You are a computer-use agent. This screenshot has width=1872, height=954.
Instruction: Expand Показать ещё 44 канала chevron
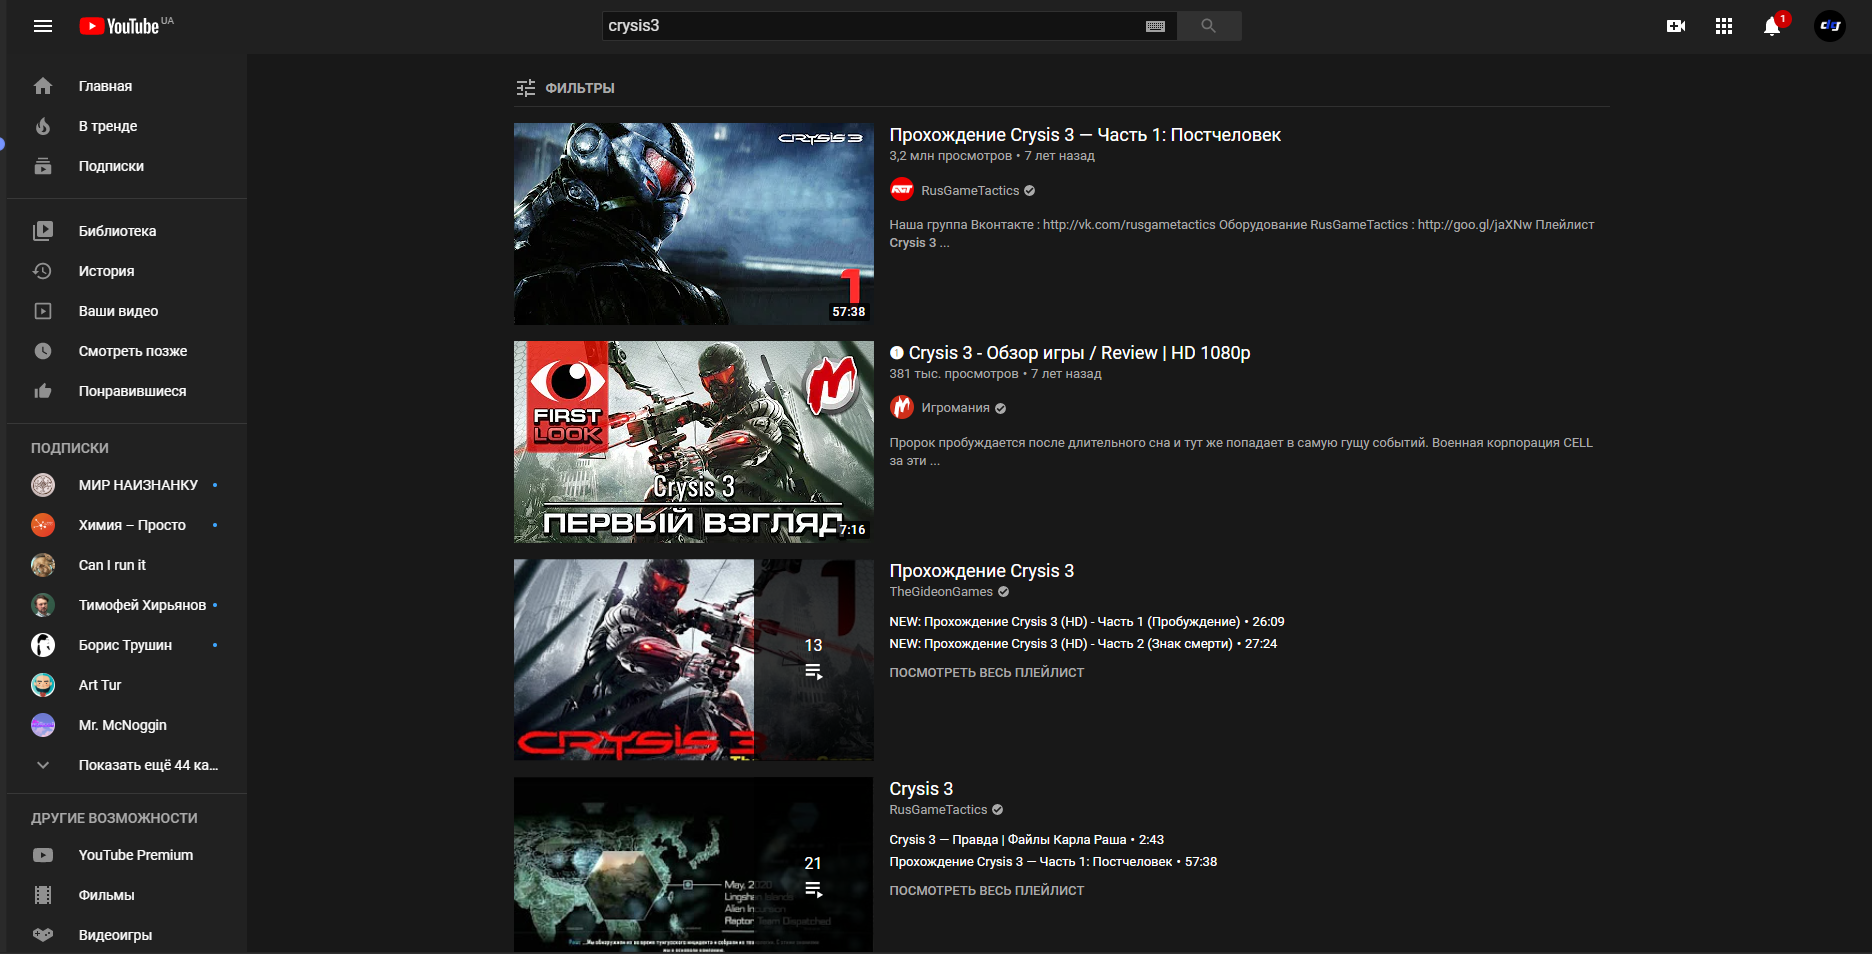[43, 765]
